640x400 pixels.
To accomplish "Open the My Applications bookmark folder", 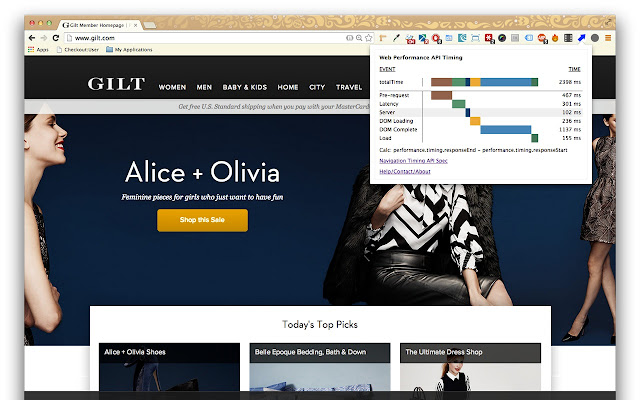I will pyautogui.click(x=129, y=49).
